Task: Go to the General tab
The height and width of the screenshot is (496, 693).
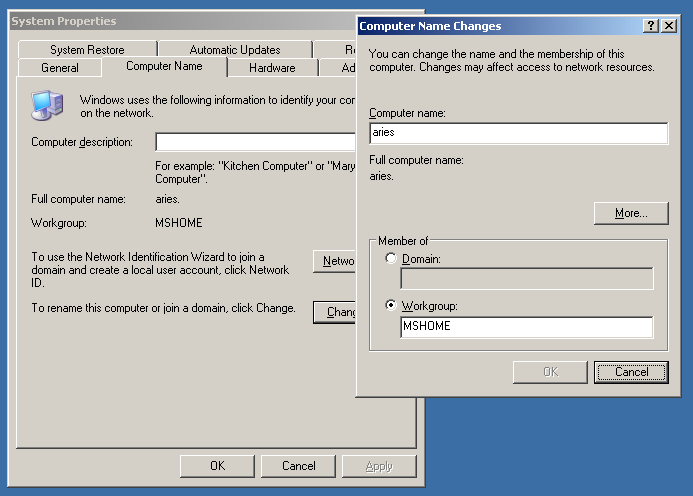Action: (x=60, y=68)
